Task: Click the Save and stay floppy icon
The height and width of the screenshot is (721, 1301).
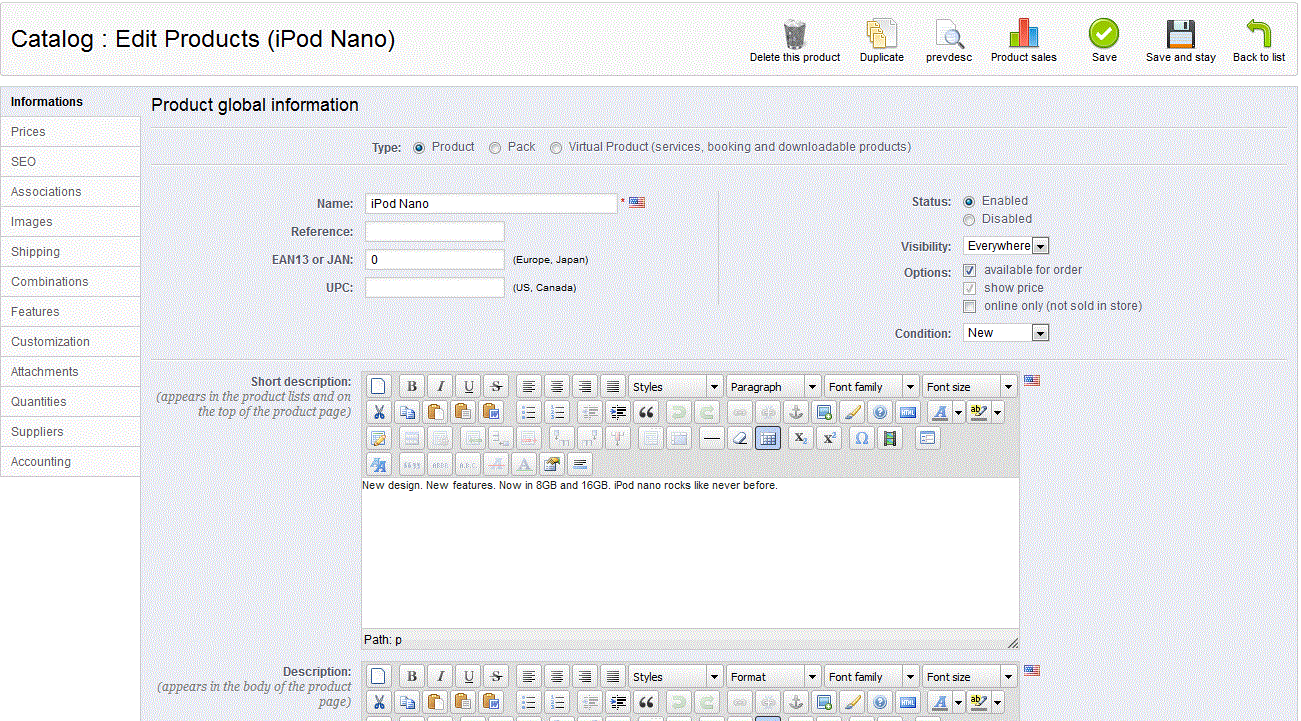Action: tap(1181, 35)
